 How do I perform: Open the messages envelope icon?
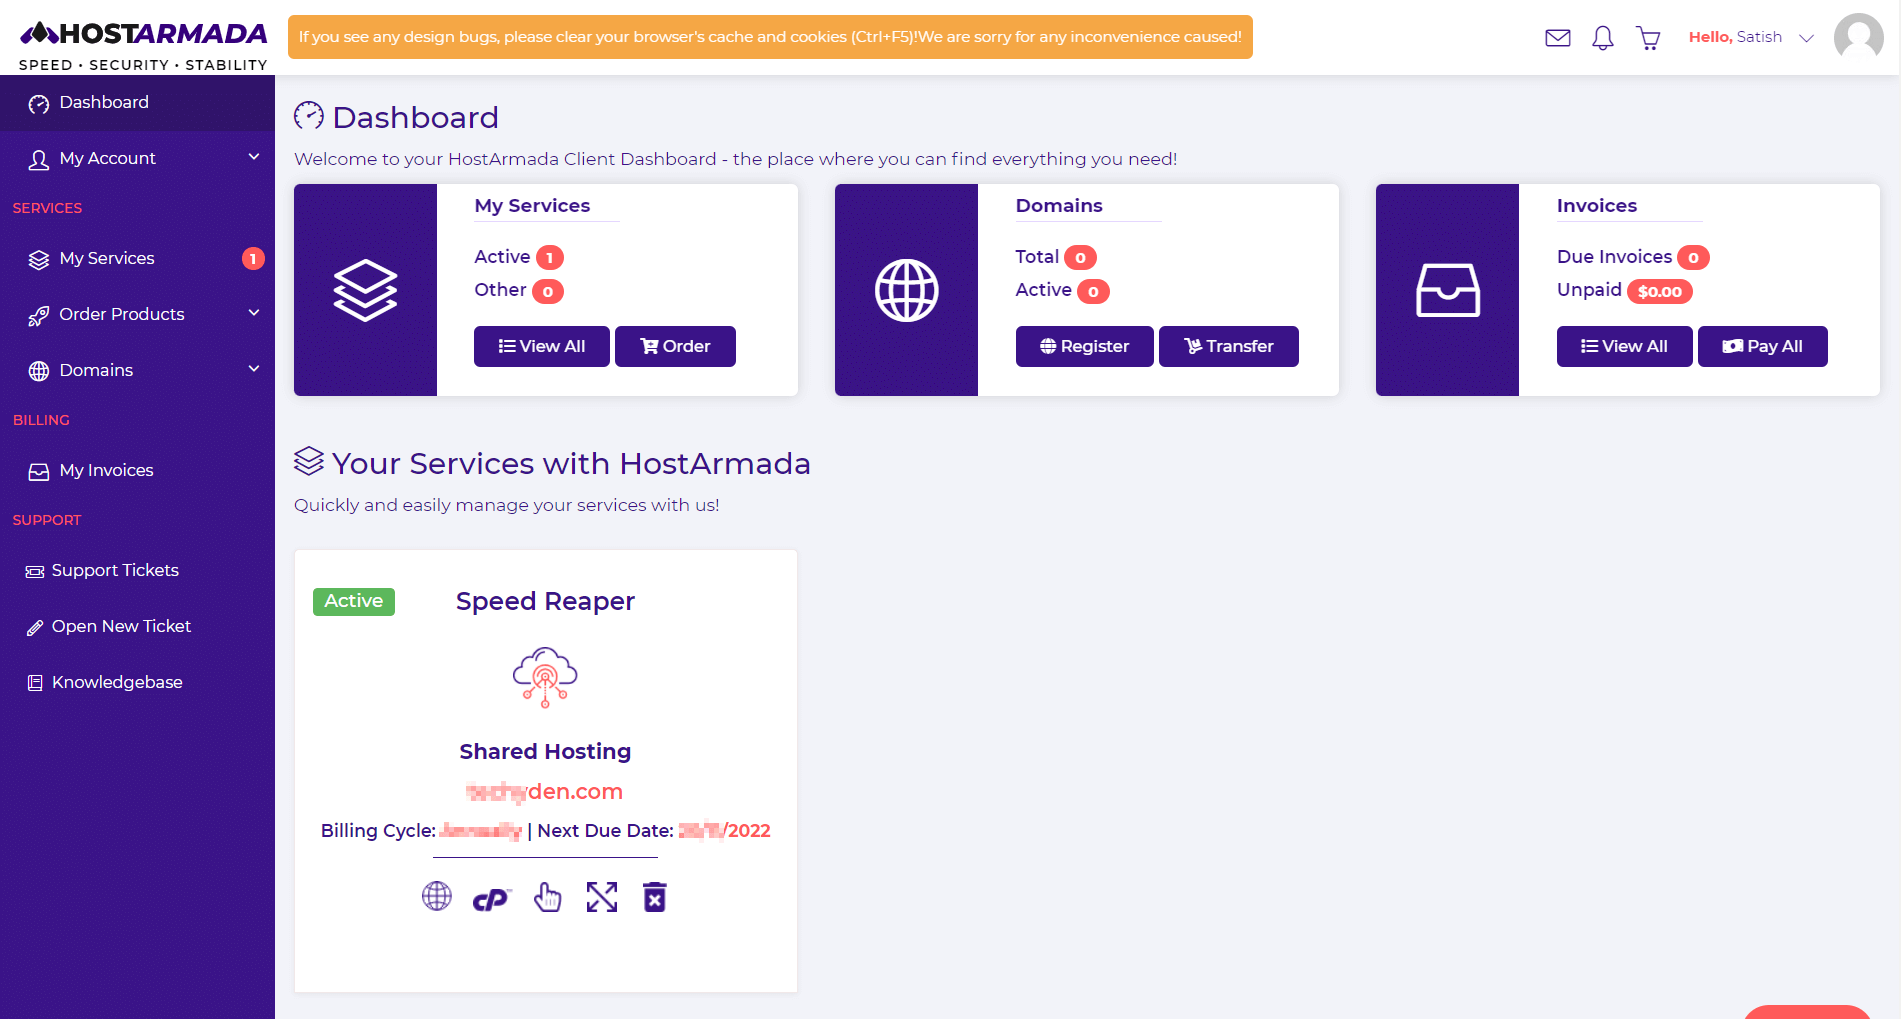(1557, 37)
